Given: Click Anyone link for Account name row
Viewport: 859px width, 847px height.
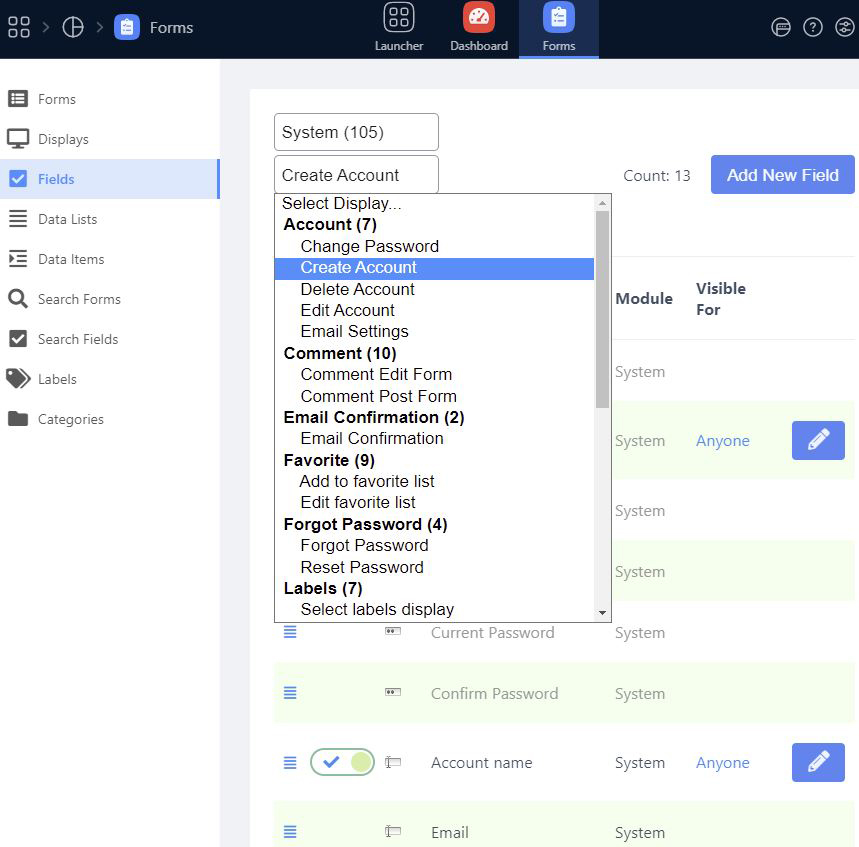Looking at the screenshot, I should pyautogui.click(x=722, y=762).
